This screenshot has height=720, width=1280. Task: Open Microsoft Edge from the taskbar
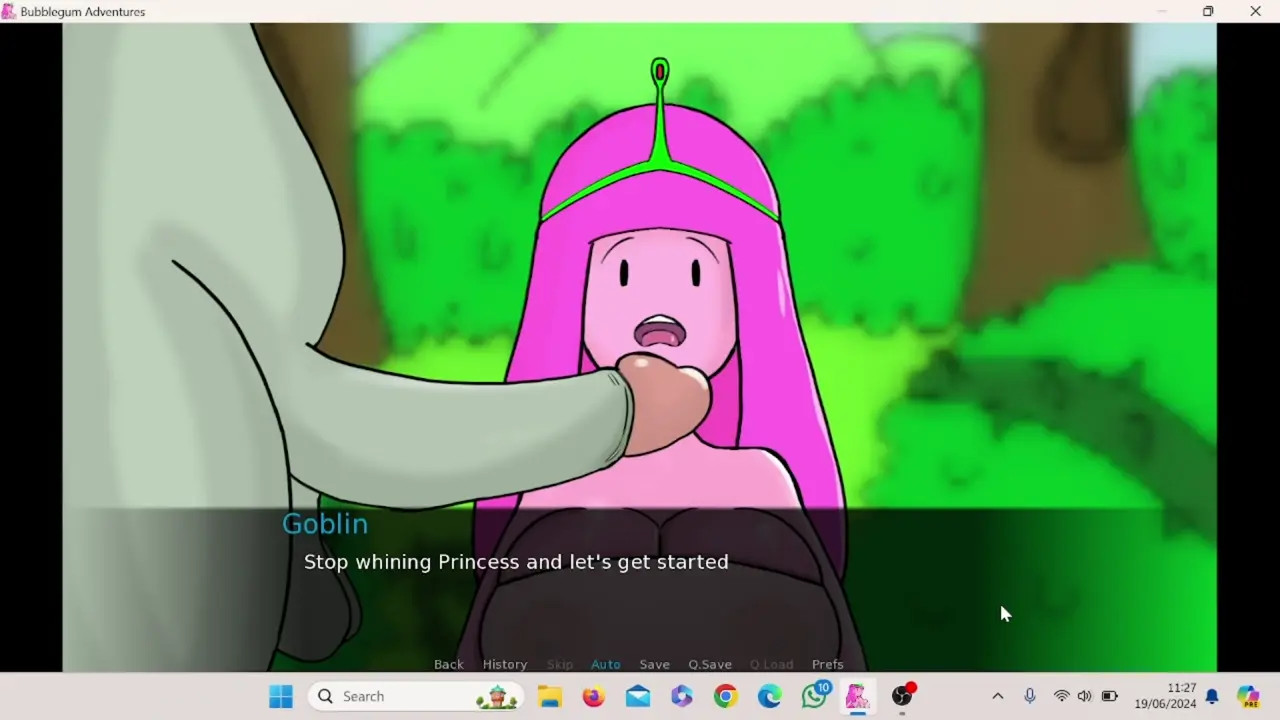coord(770,696)
